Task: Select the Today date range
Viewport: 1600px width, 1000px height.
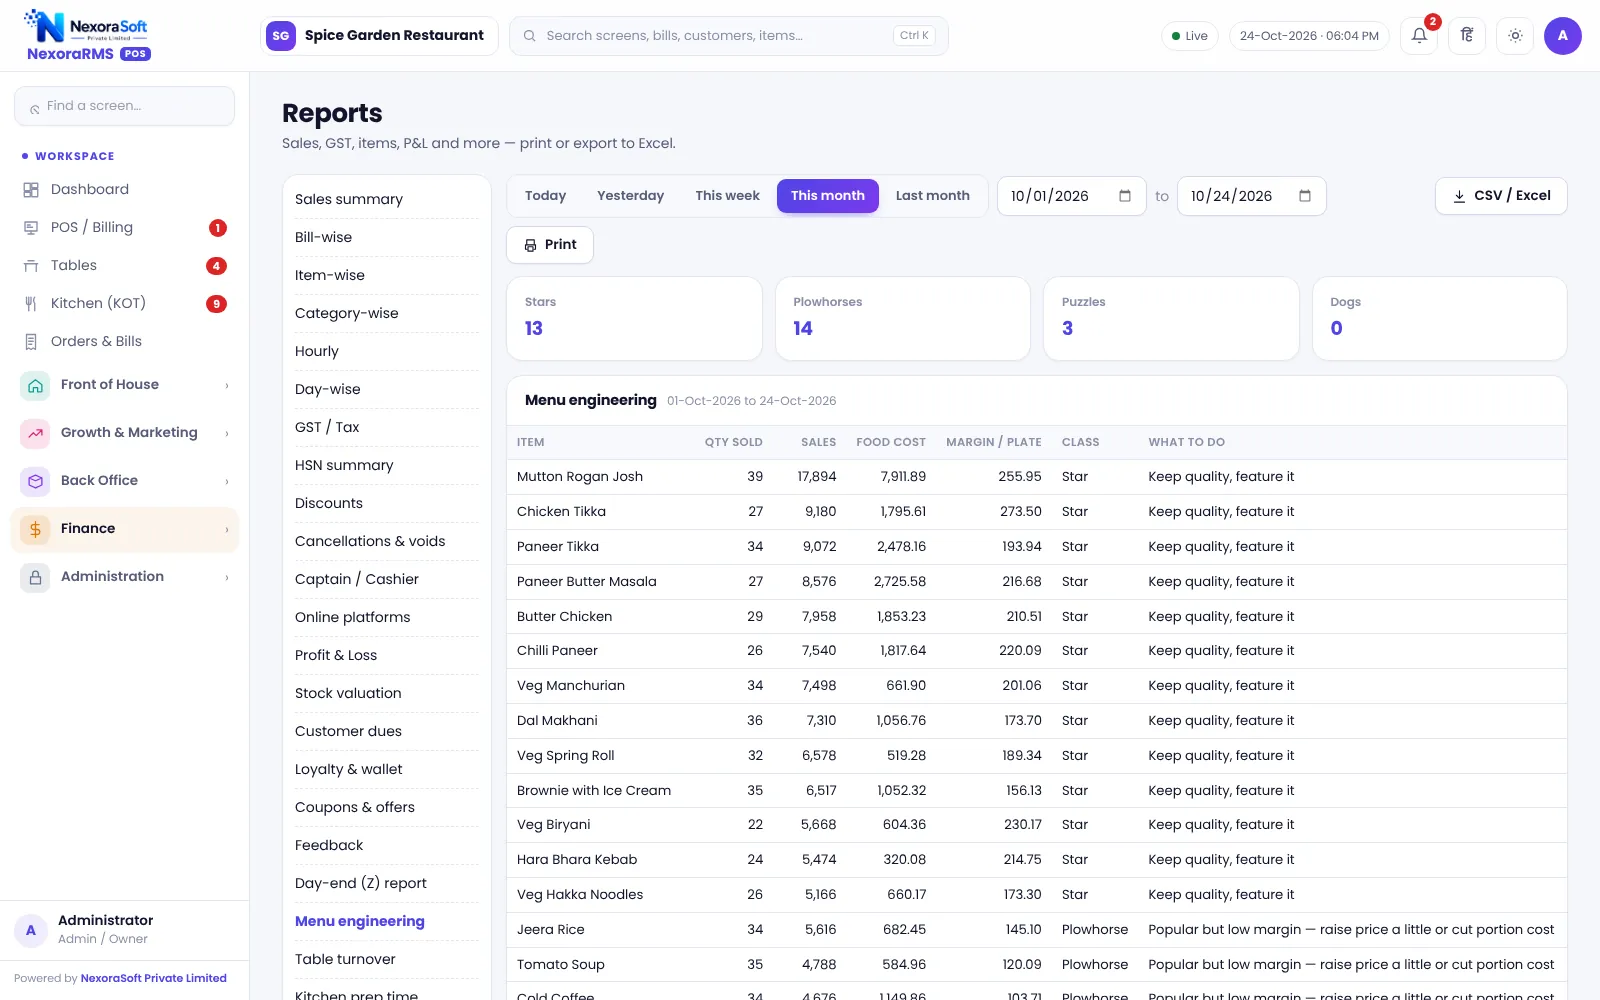Action: [x=545, y=196]
